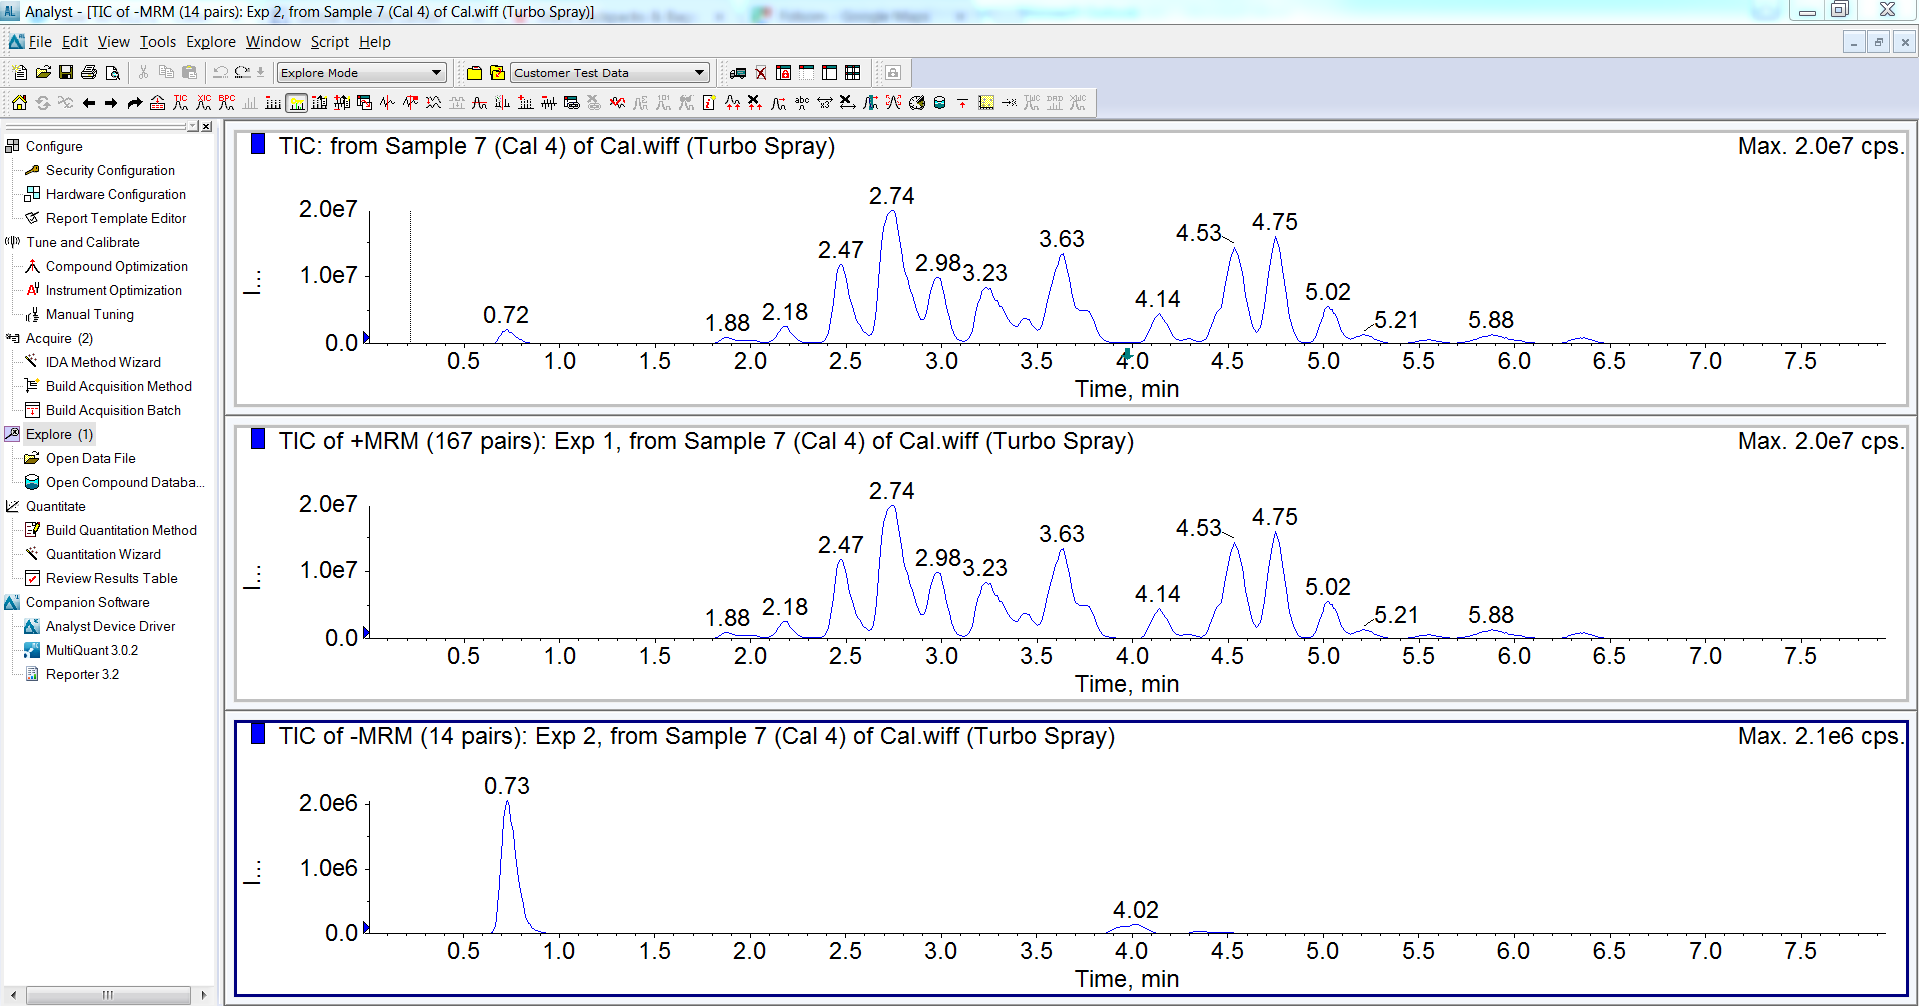Viewport: 1919px width, 1006px height.
Task: Click the 0.73 peak label in -MRM pane
Action: (507, 786)
